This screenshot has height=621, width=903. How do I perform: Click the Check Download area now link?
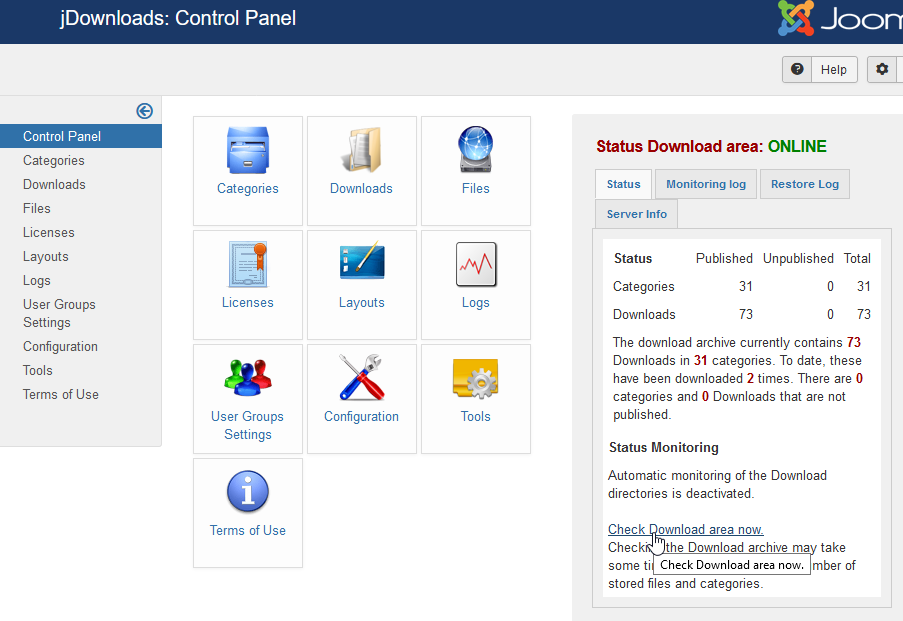click(x=686, y=529)
